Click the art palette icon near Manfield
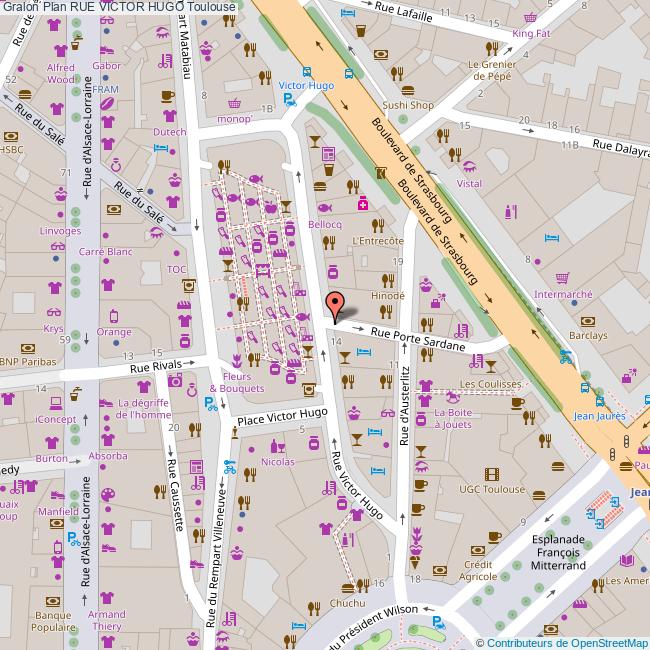 (108, 494)
